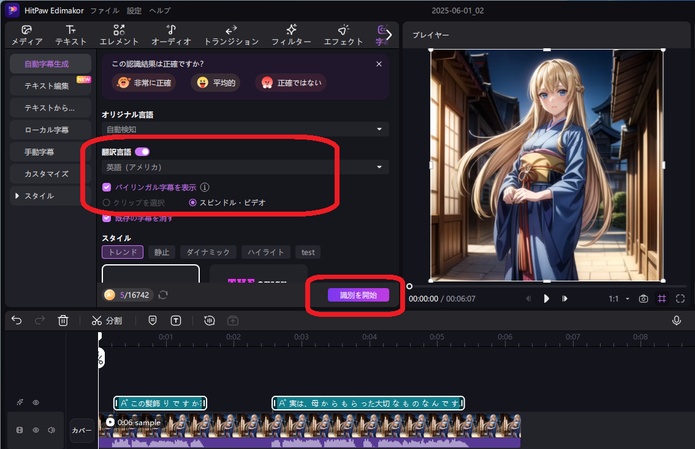Select the スピンドル・ビデオ radio button
695x449 pixels.
pyautogui.click(x=192, y=203)
